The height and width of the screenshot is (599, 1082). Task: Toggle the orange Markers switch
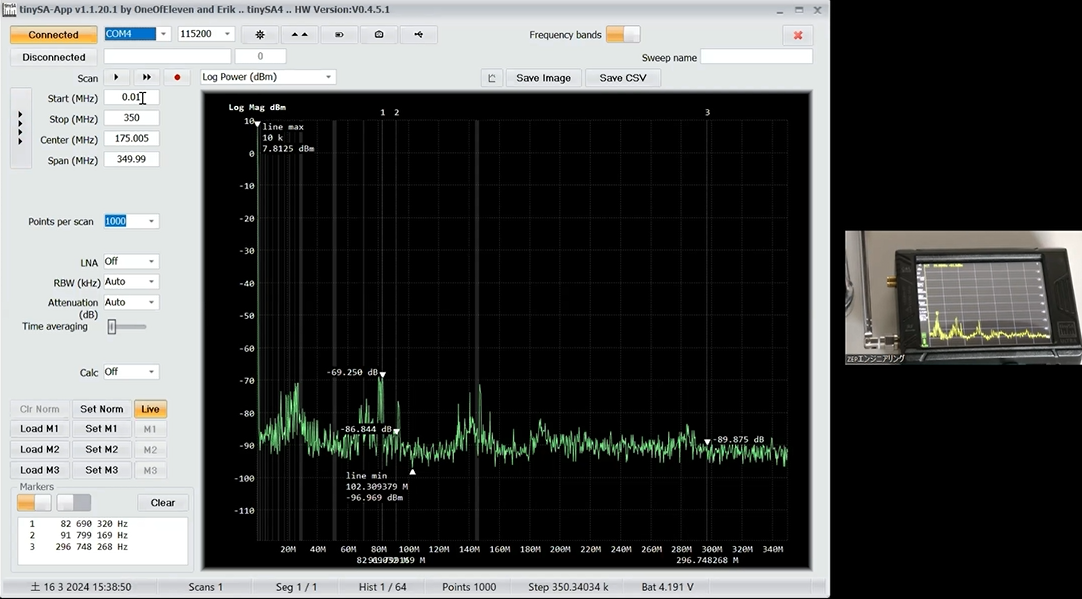click(x=34, y=502)
